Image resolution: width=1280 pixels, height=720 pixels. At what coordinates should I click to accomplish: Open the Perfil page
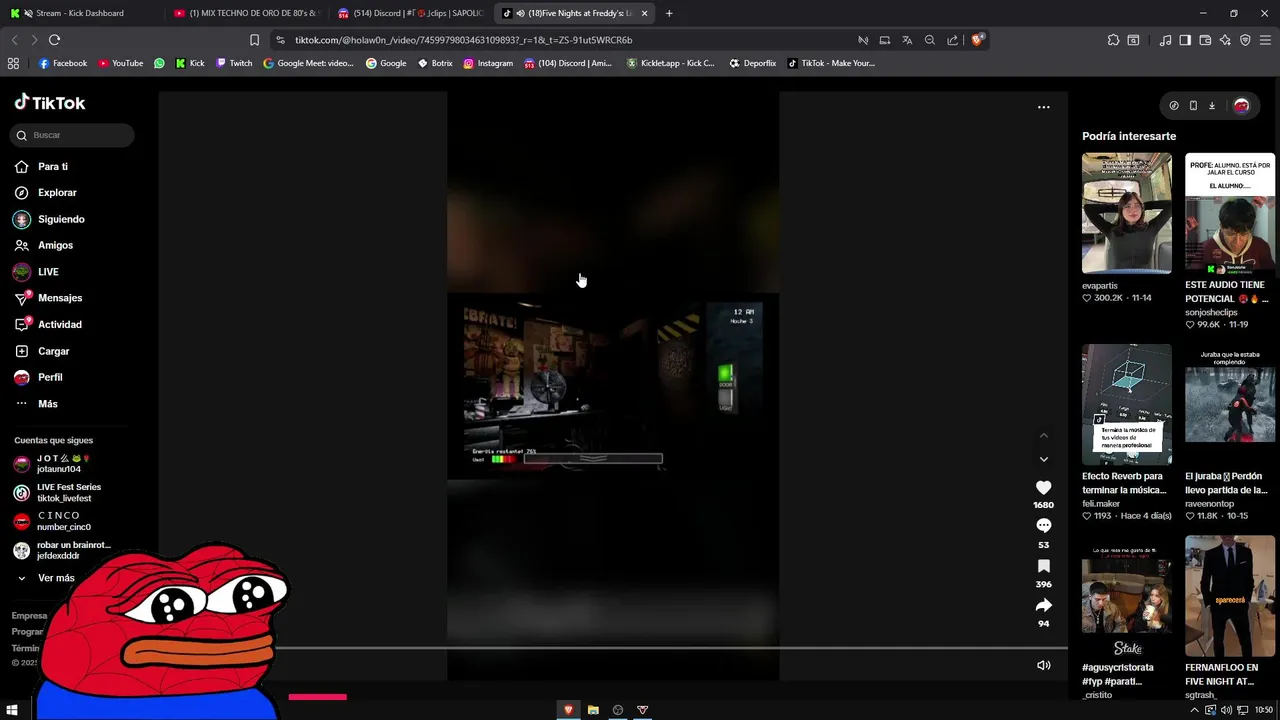point(50,377)
